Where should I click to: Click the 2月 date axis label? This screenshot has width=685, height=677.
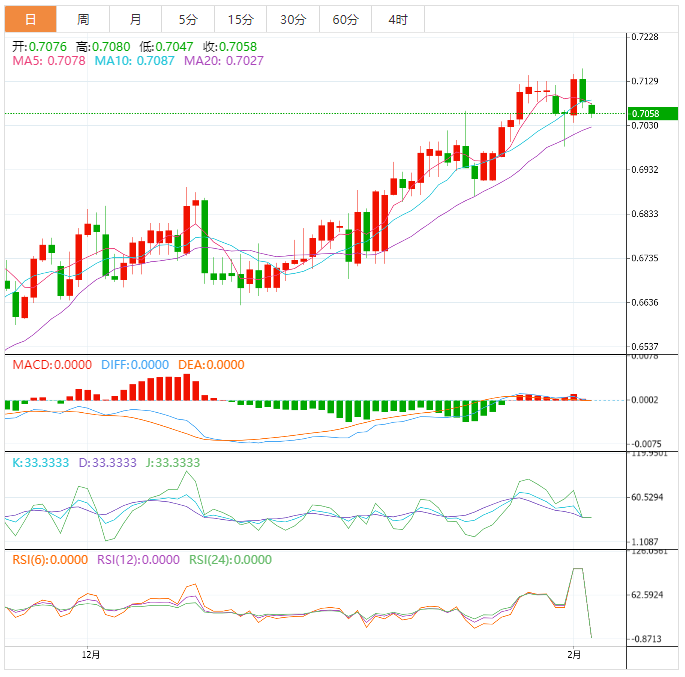coord(573,654)
